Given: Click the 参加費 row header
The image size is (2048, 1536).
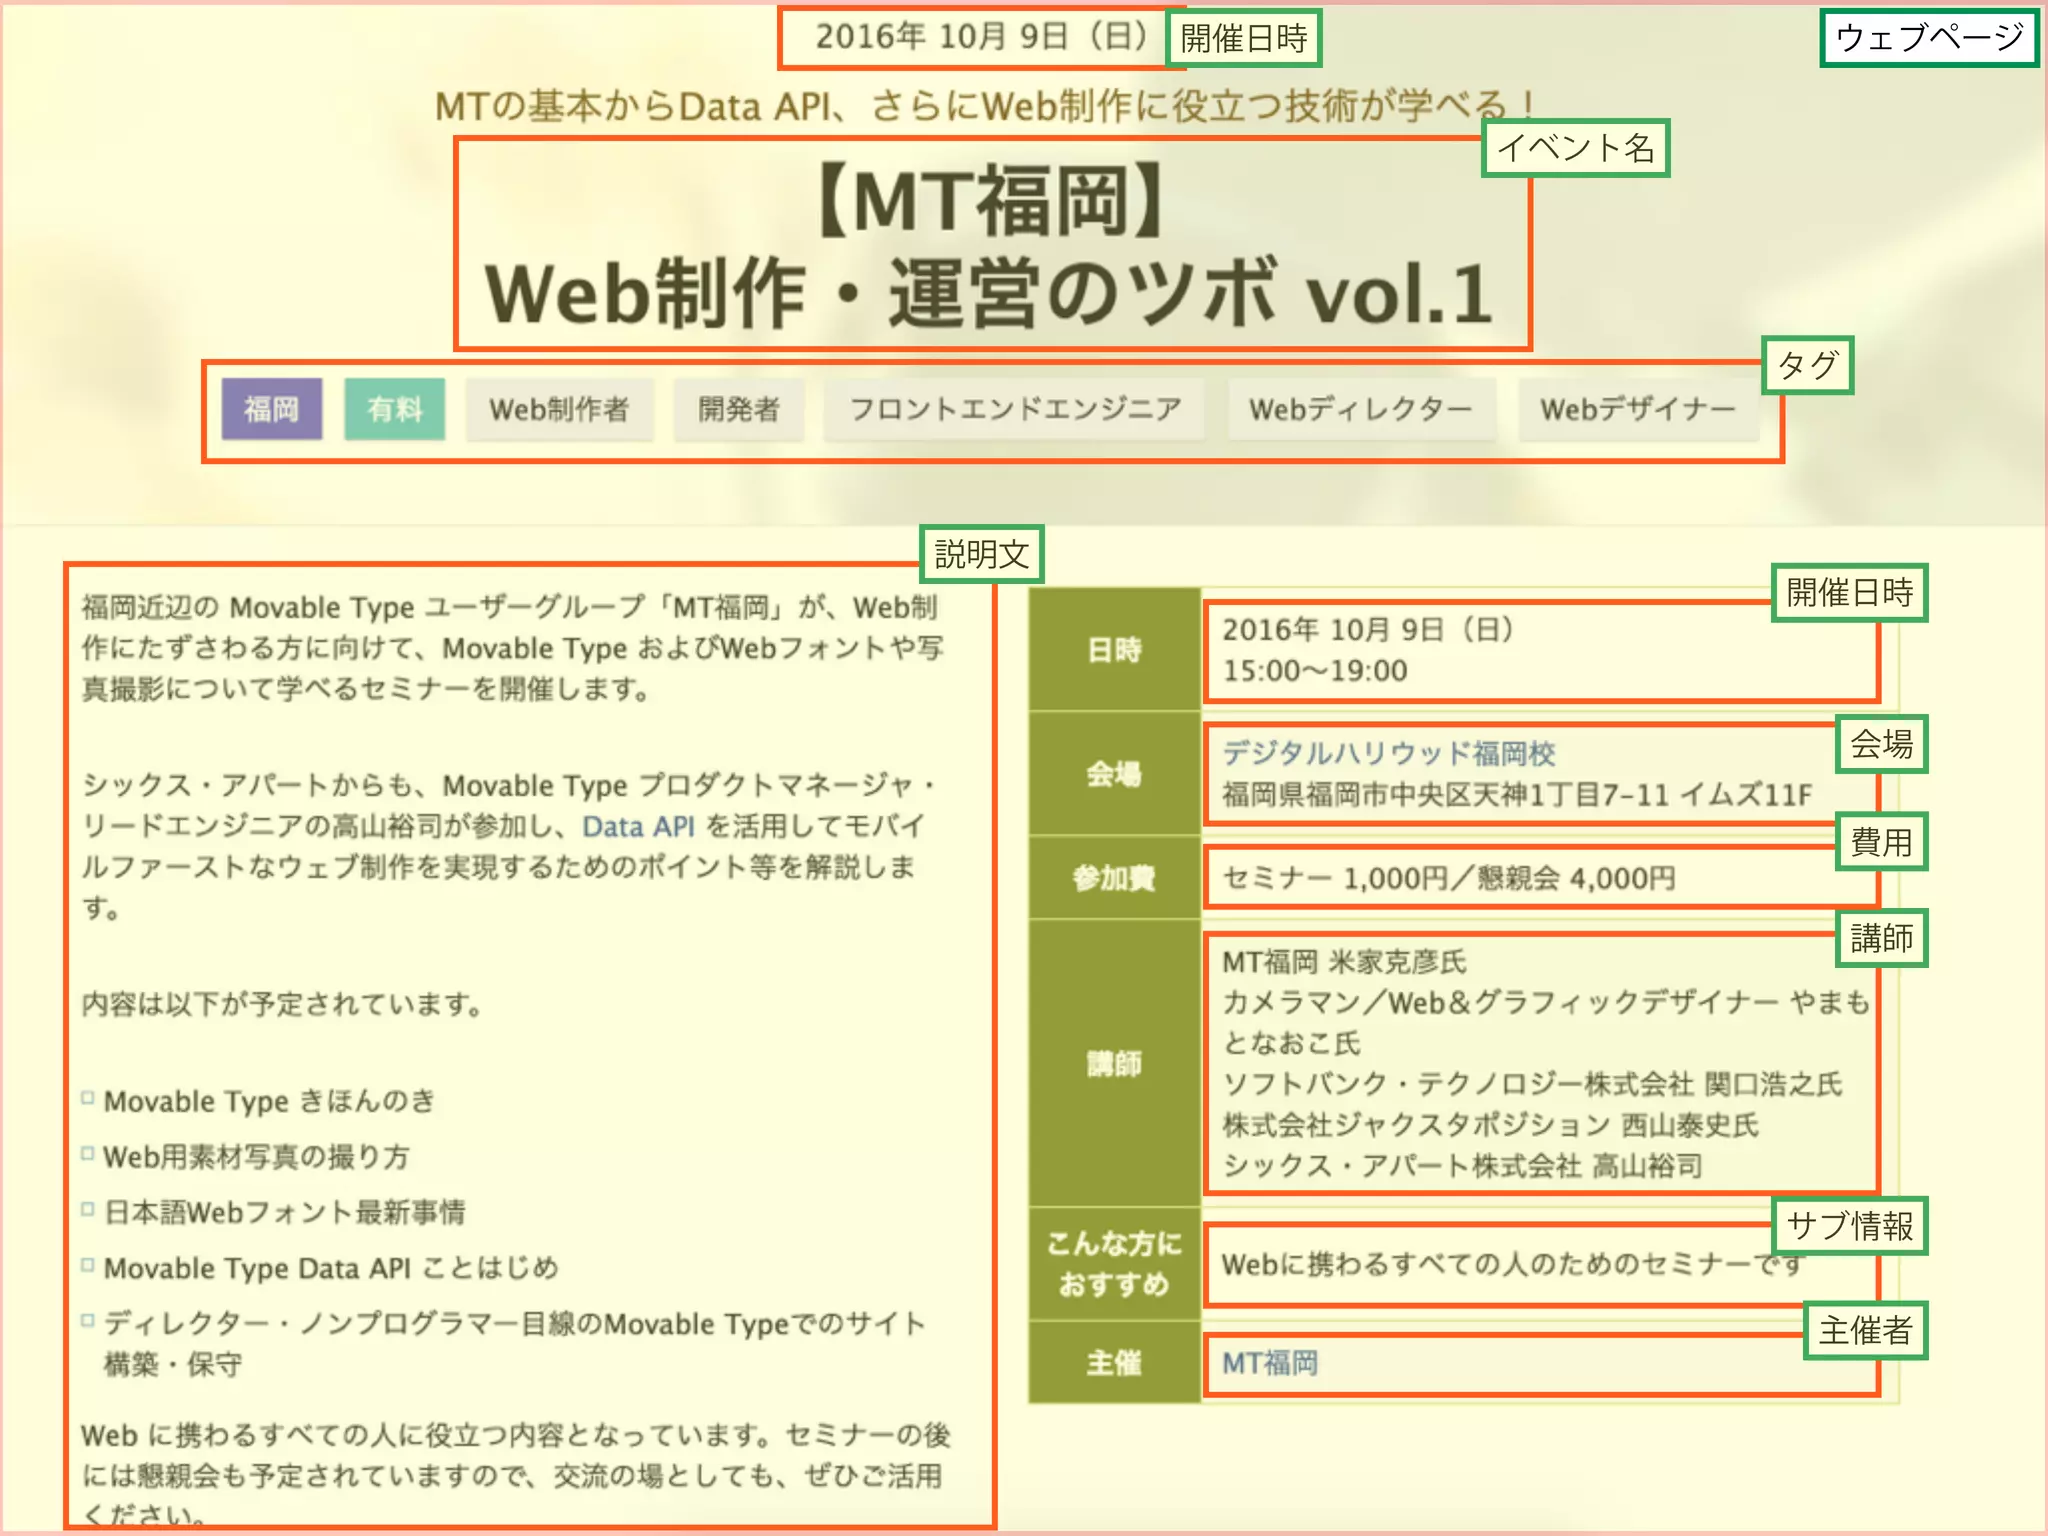Looking at the screenshot, I should (1114, 878).
